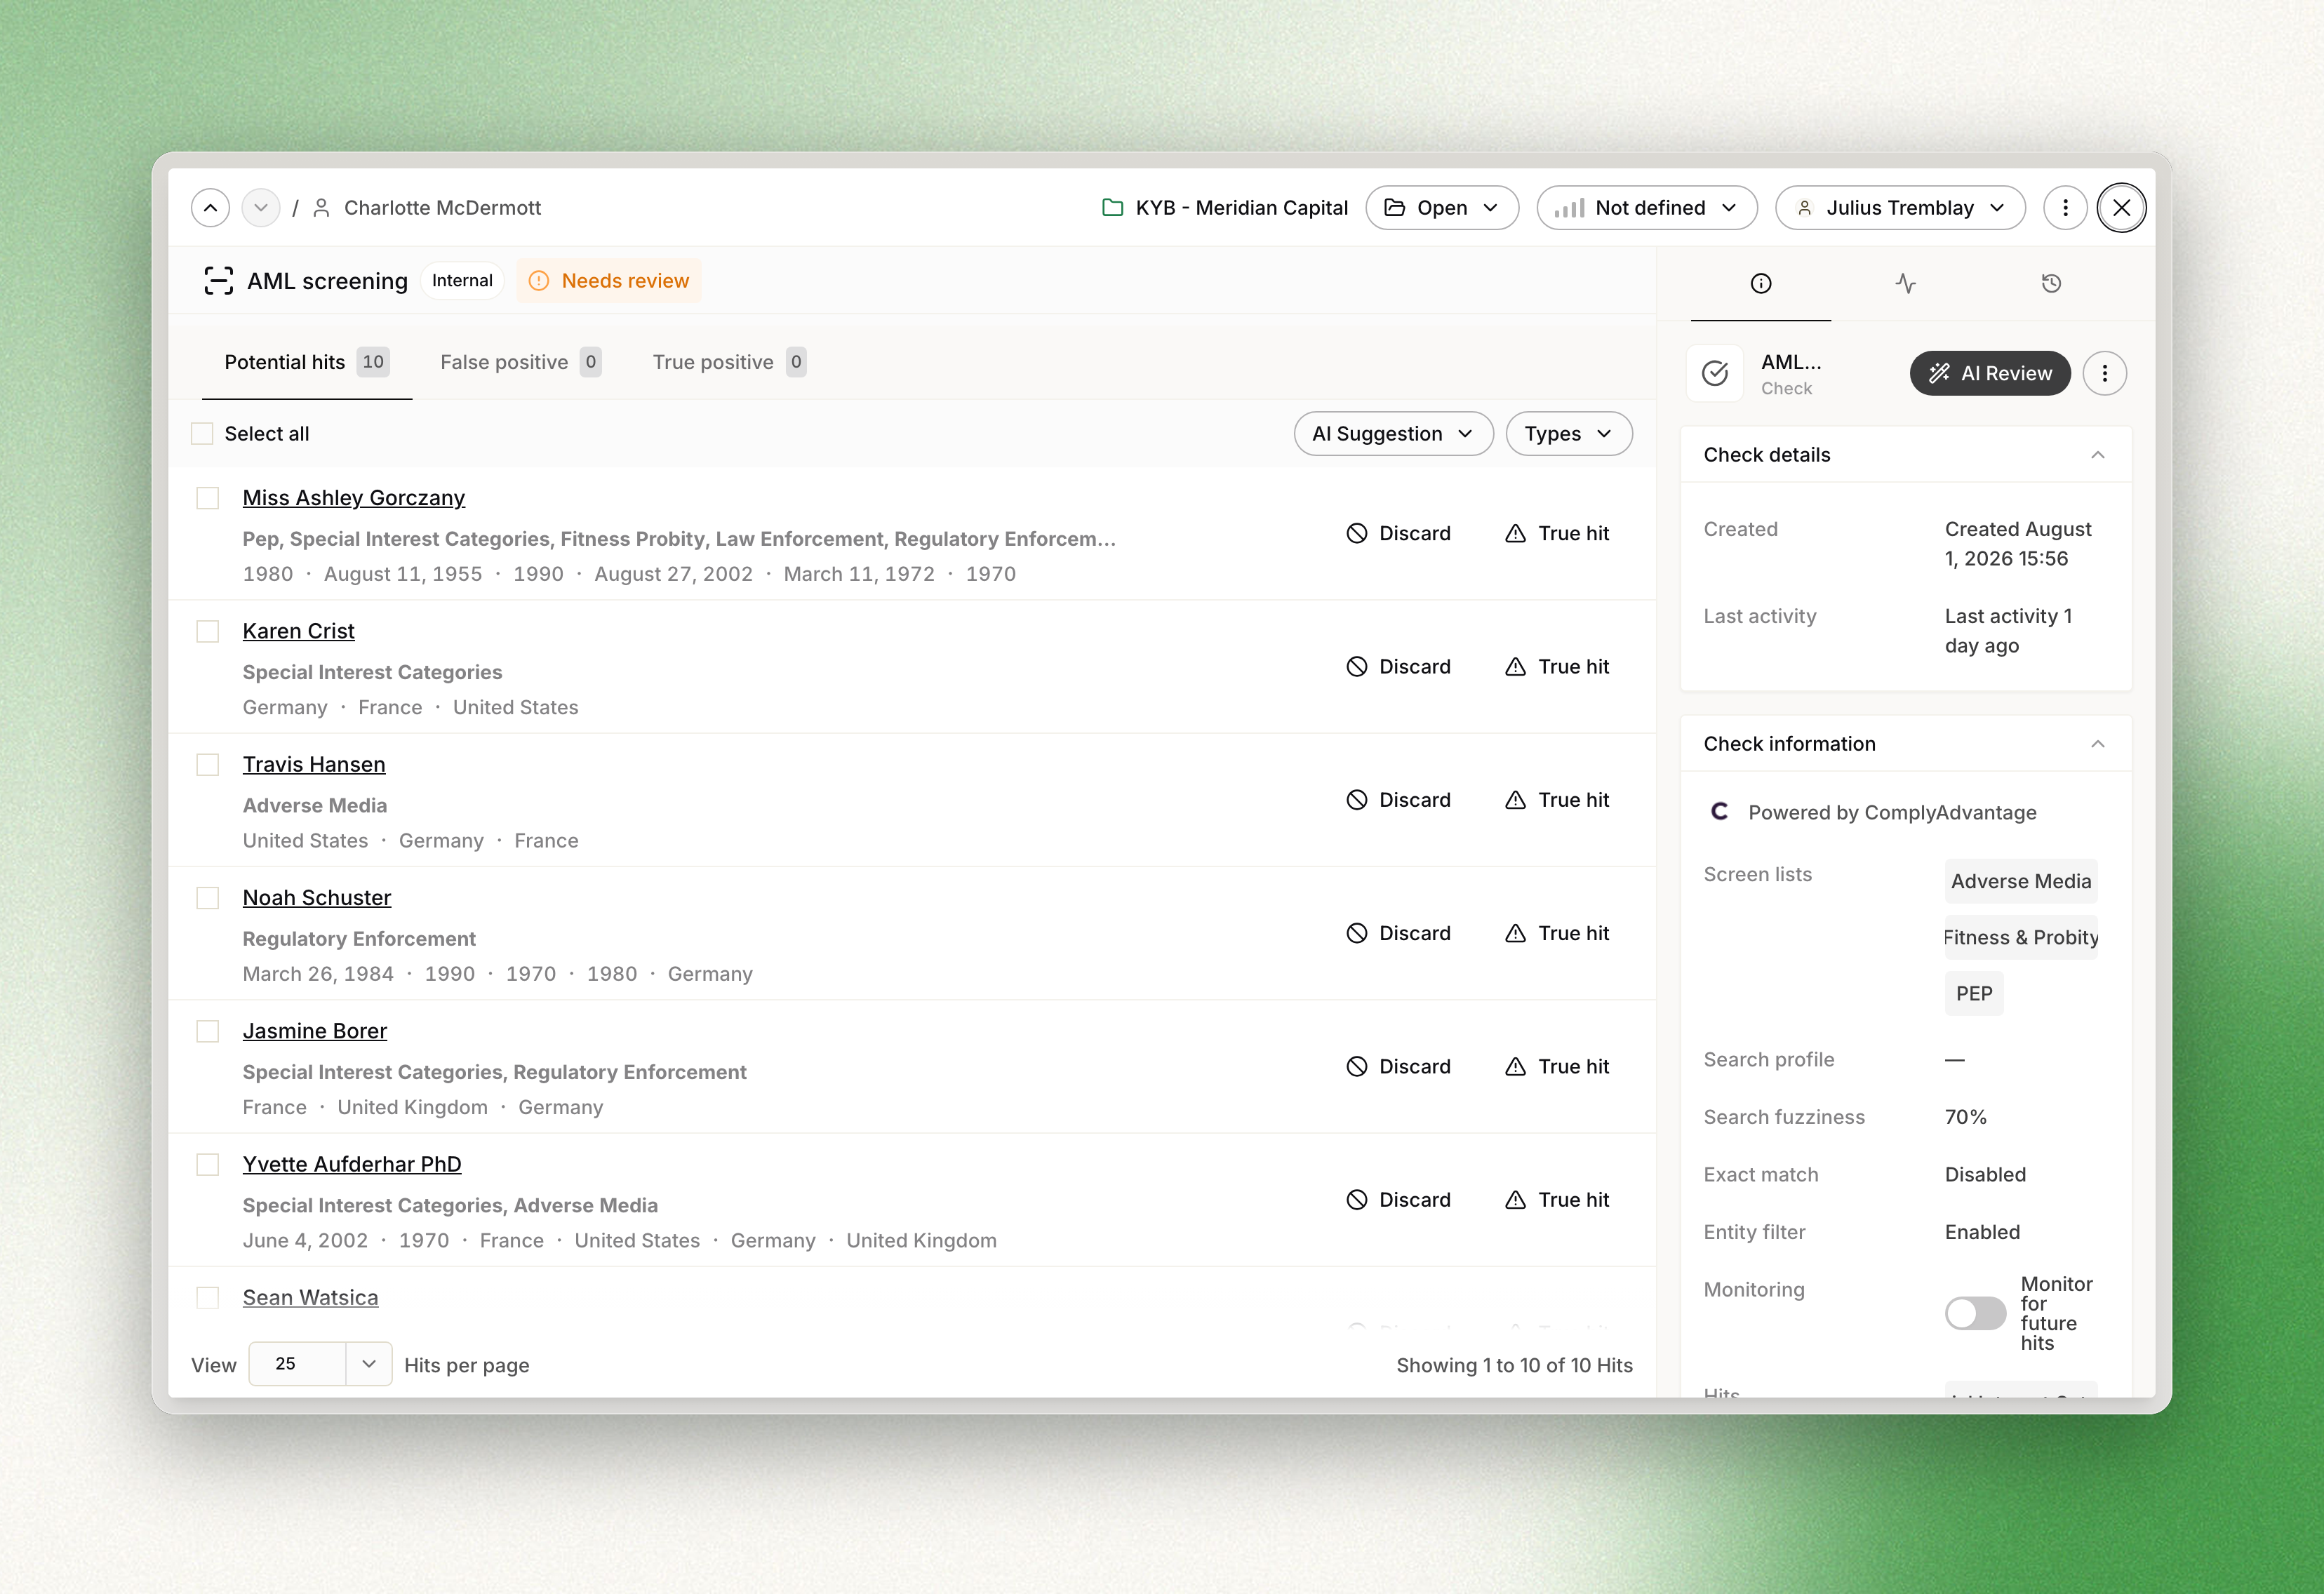Screen dimensions: 2324x1594
Task: Switch to the False positive tab
Action: pos(520,362)
